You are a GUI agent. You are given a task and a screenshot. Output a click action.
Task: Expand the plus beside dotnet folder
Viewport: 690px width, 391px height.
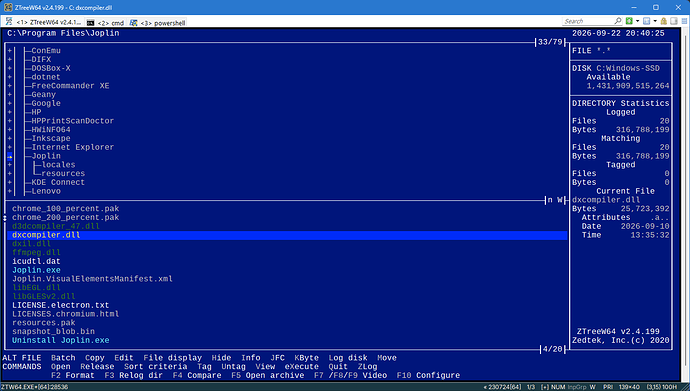[10, 77]
